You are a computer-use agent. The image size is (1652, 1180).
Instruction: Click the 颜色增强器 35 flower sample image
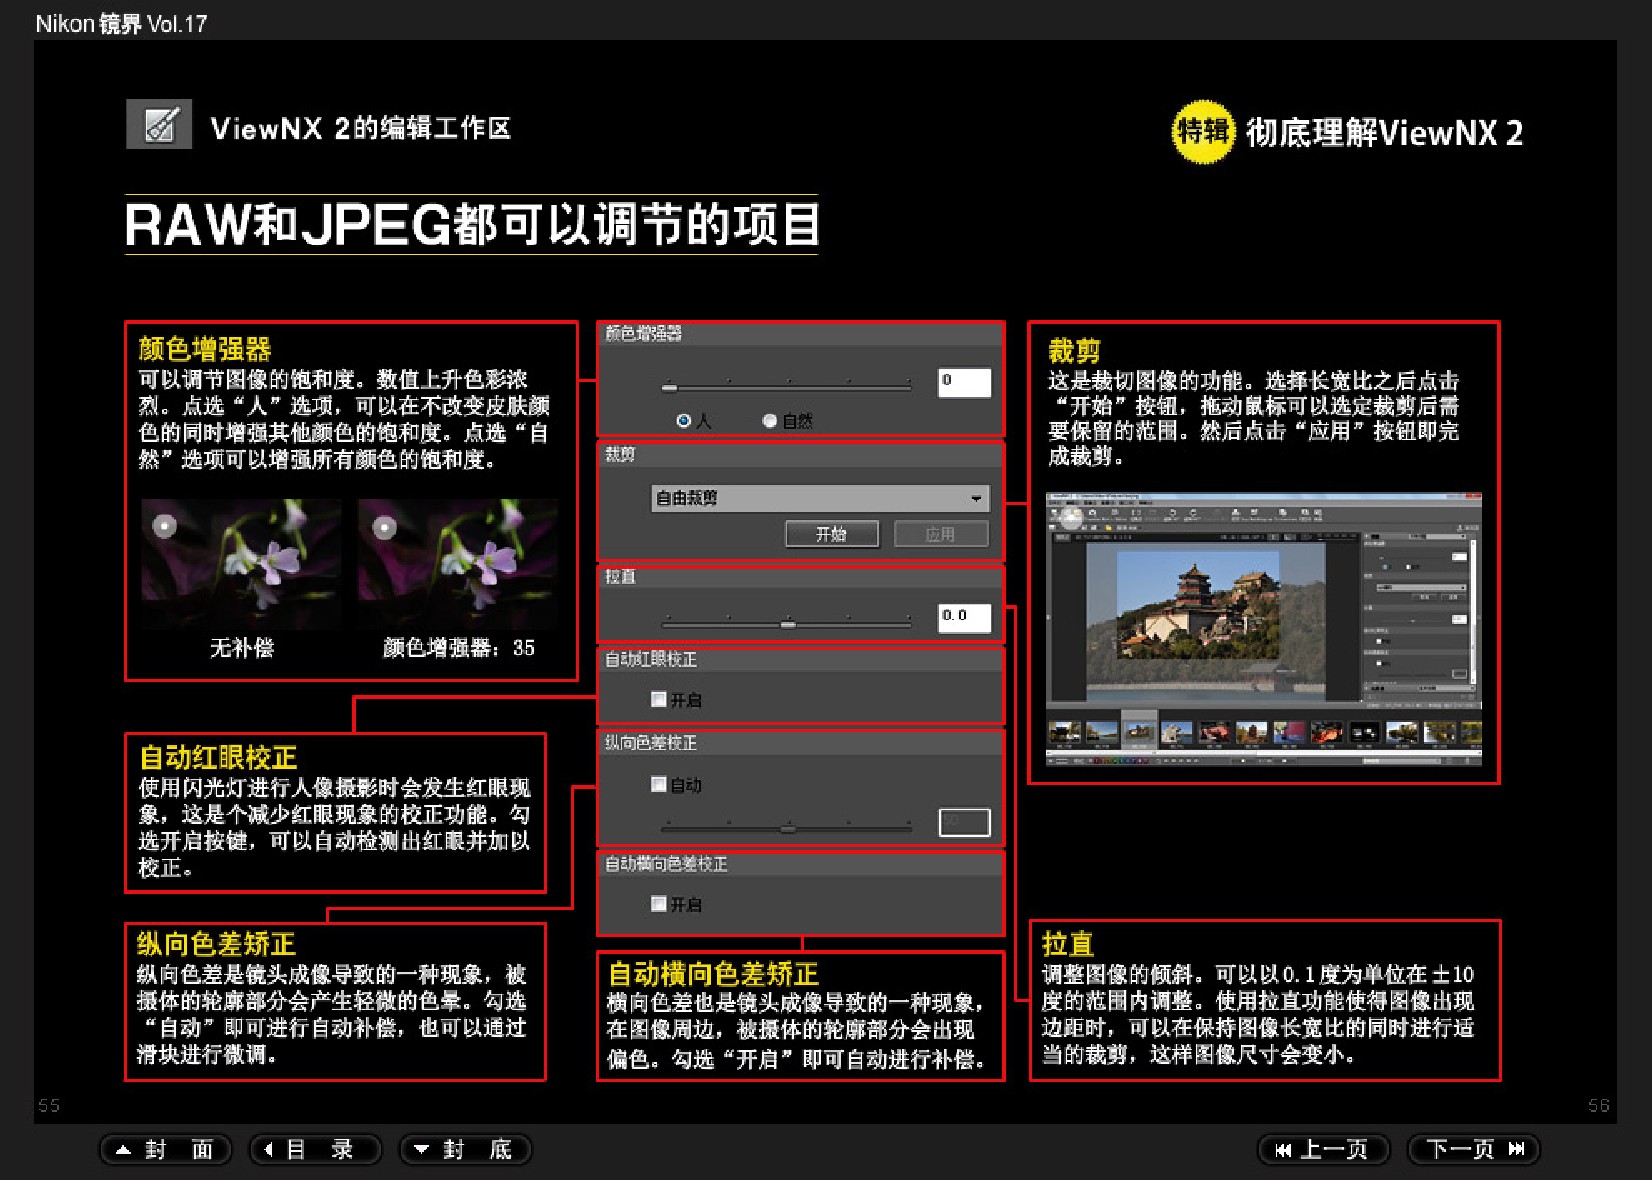pos(458,563)
